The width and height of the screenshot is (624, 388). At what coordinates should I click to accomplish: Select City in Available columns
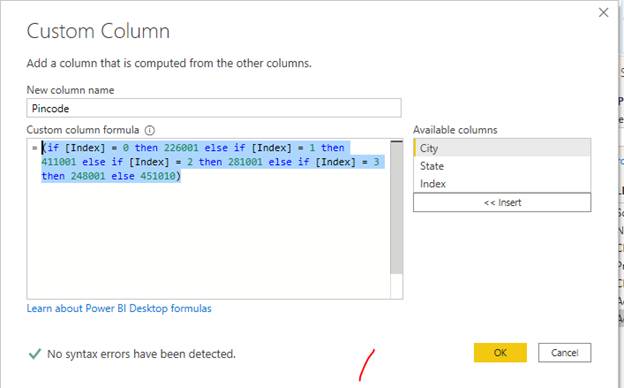click(x=502, y=148)
